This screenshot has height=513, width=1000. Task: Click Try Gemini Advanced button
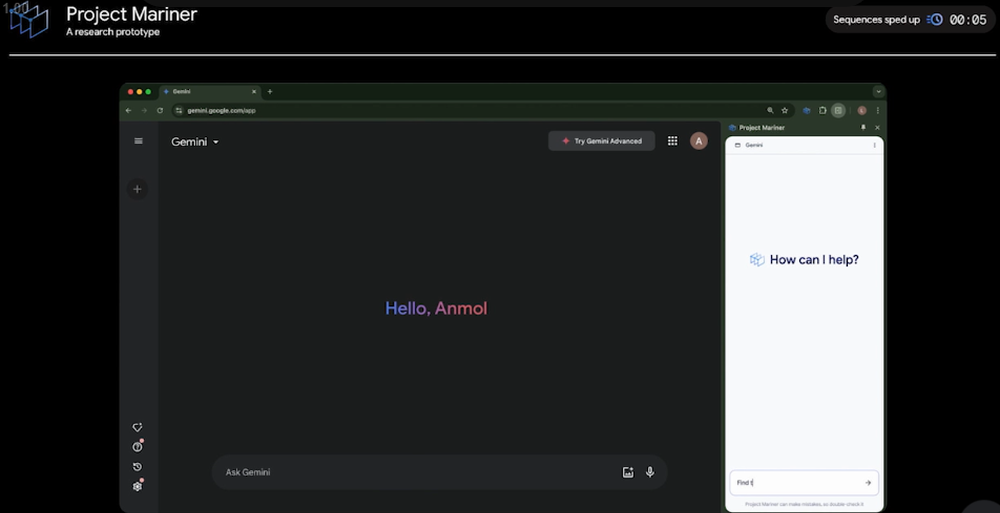pos(601,141)
